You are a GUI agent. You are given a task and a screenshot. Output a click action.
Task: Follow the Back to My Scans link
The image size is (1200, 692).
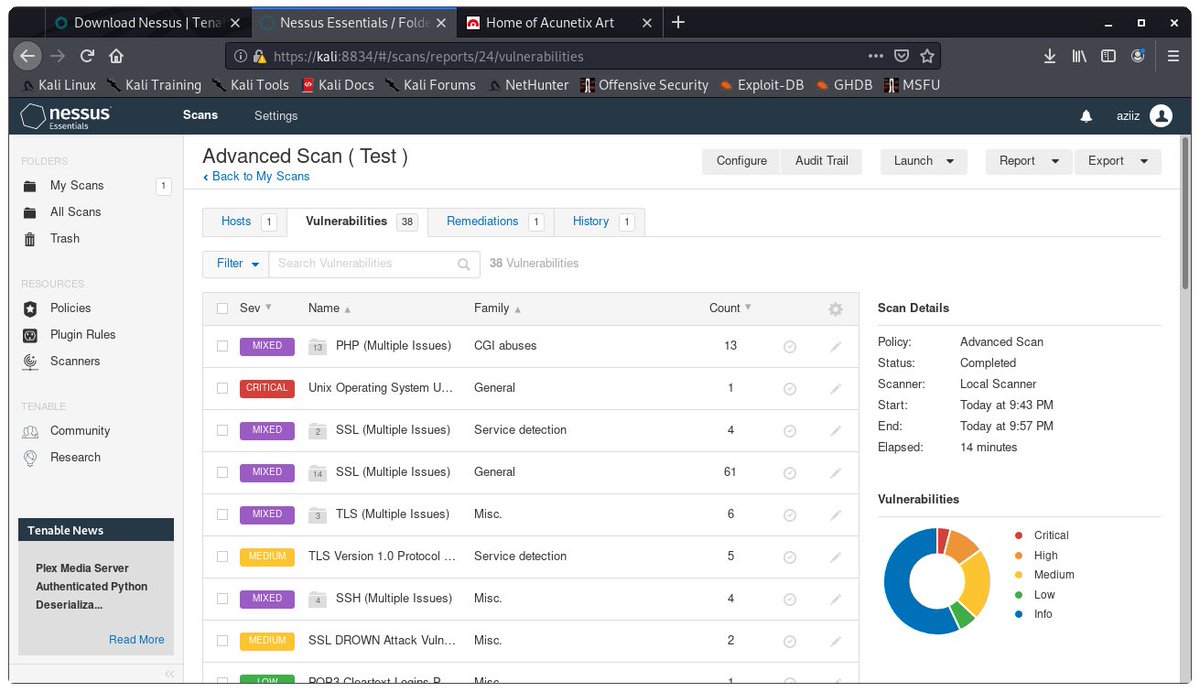(x=256, y=177)
